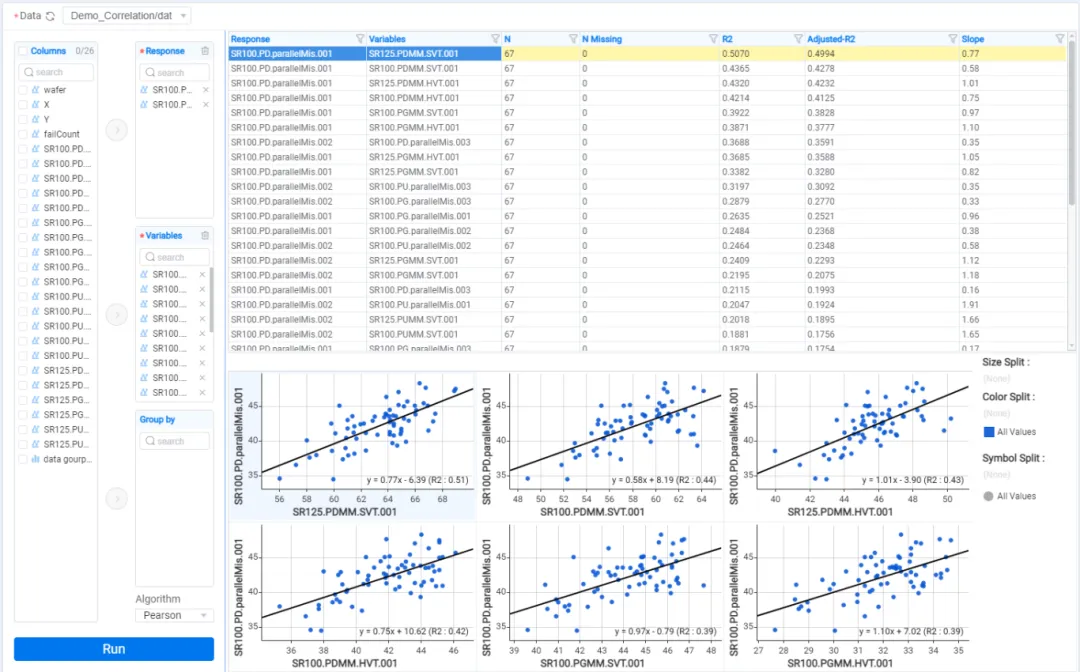Open the filter on N column header
The image size is (1080, 672).
point(572,39)
